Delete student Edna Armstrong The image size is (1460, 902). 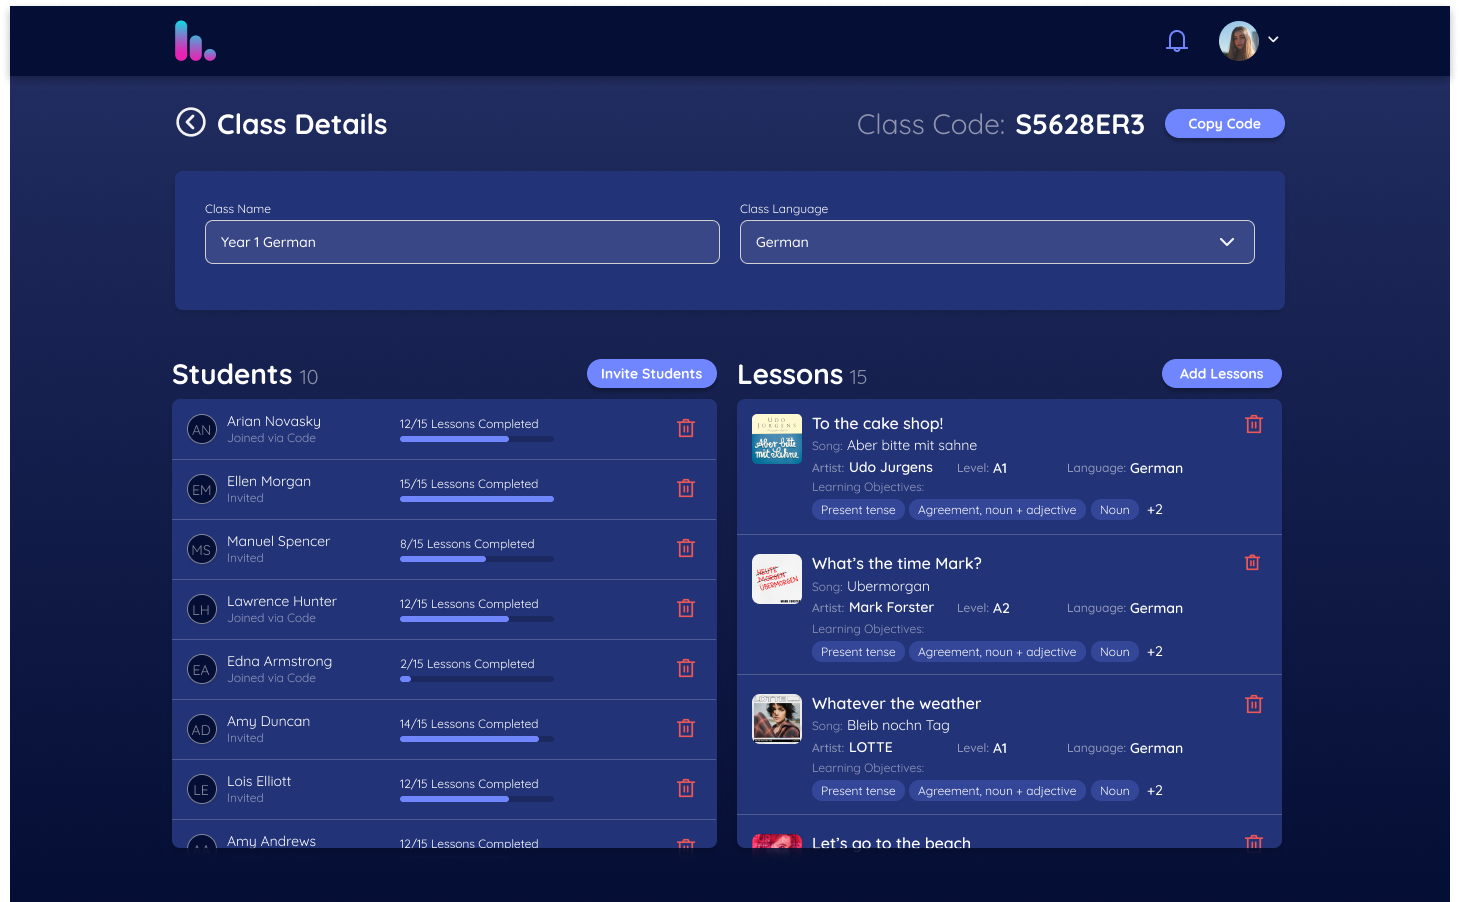click(686, 668)
